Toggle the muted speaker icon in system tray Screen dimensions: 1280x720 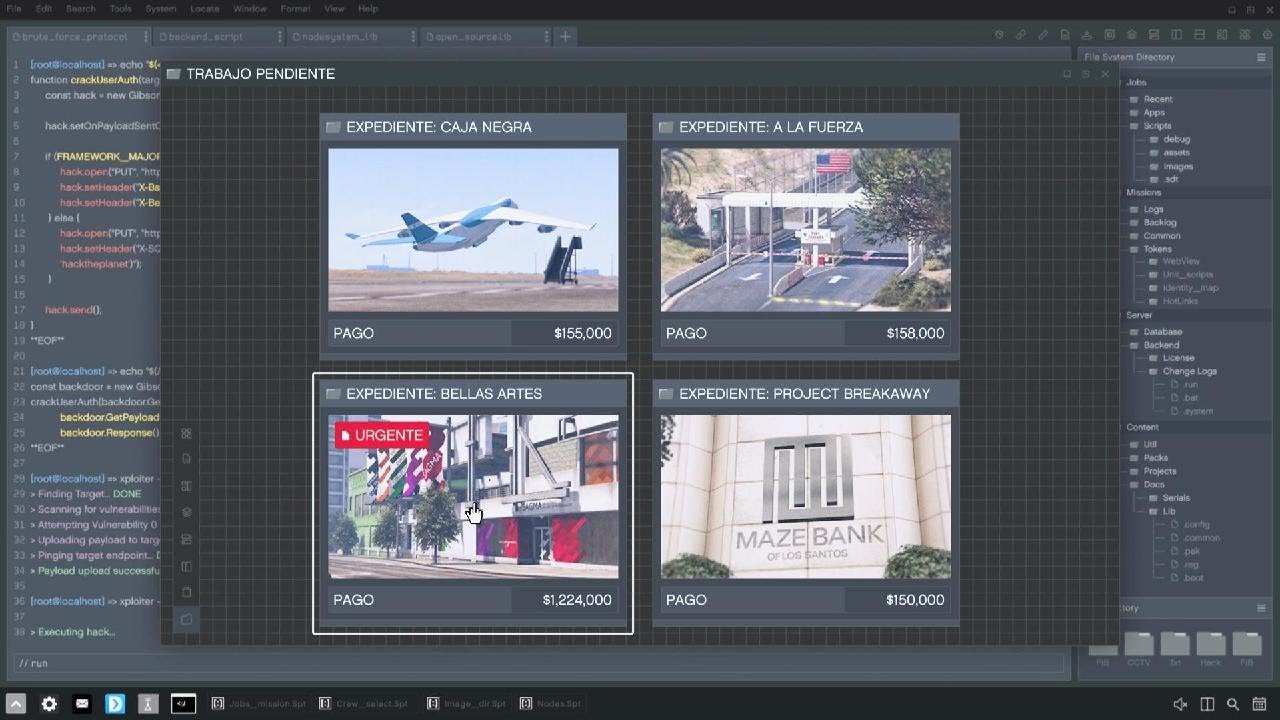(x=1180, y=704)
